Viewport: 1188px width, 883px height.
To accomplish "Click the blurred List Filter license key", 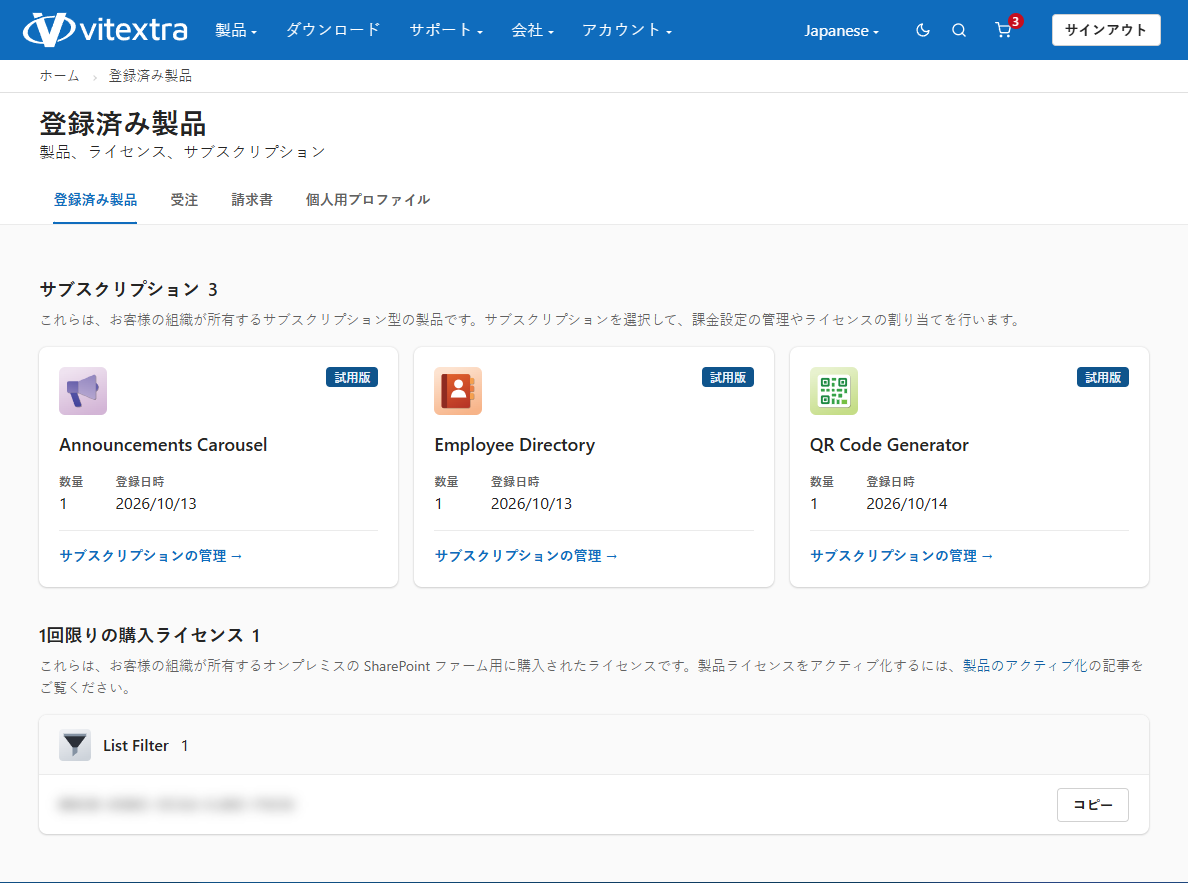I will (176, 804).
